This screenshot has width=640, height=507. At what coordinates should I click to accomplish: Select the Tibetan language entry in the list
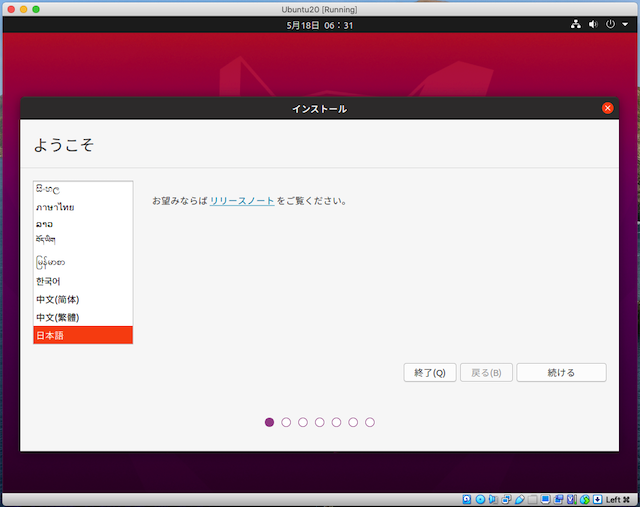(x=83, y=240)
